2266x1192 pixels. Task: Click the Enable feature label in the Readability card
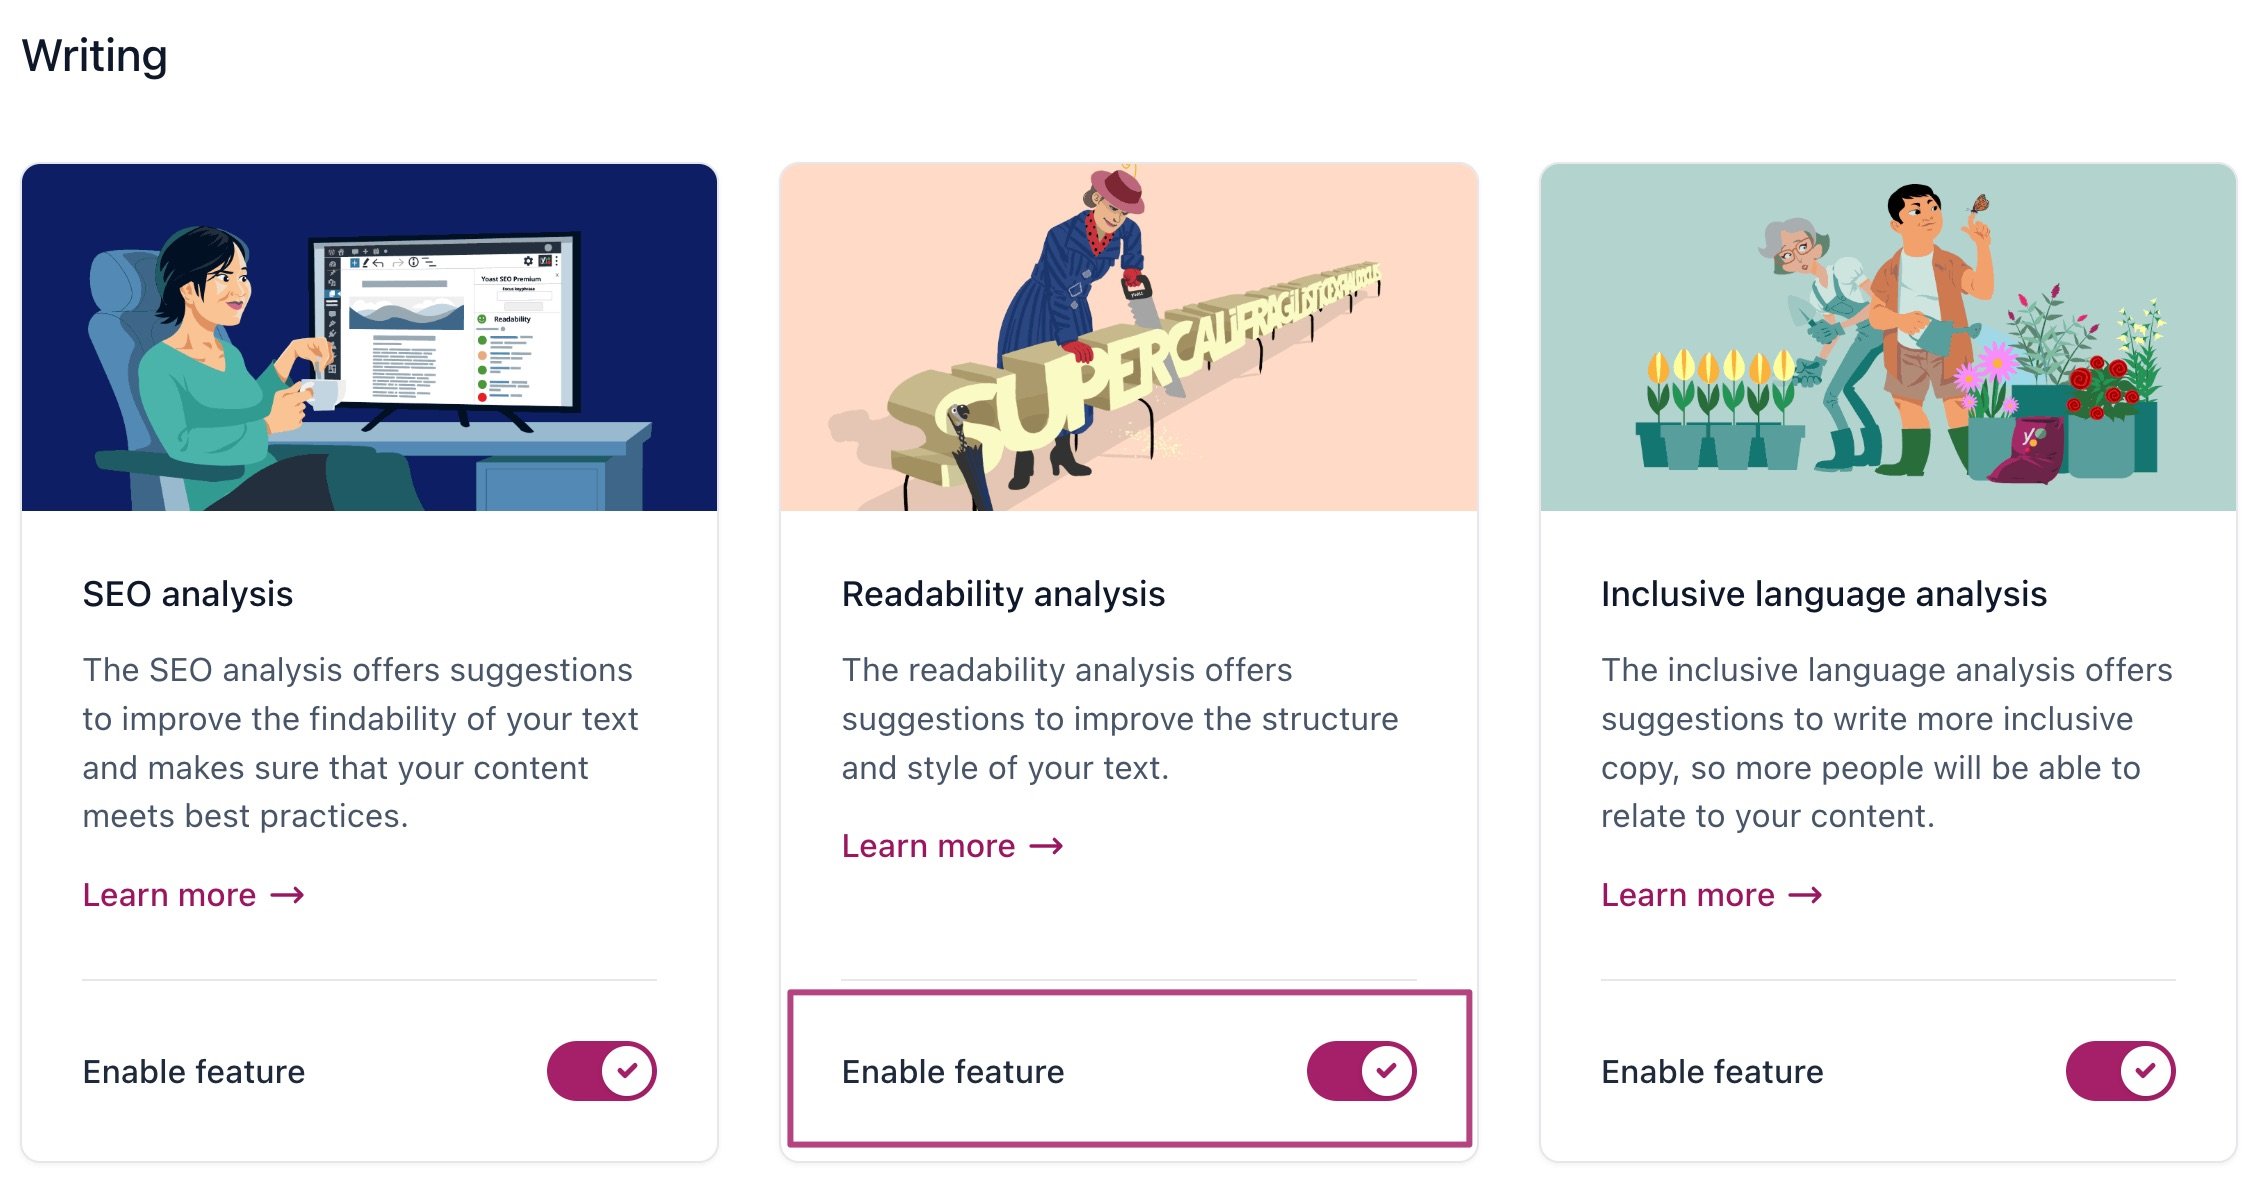tap(953, 1072)
